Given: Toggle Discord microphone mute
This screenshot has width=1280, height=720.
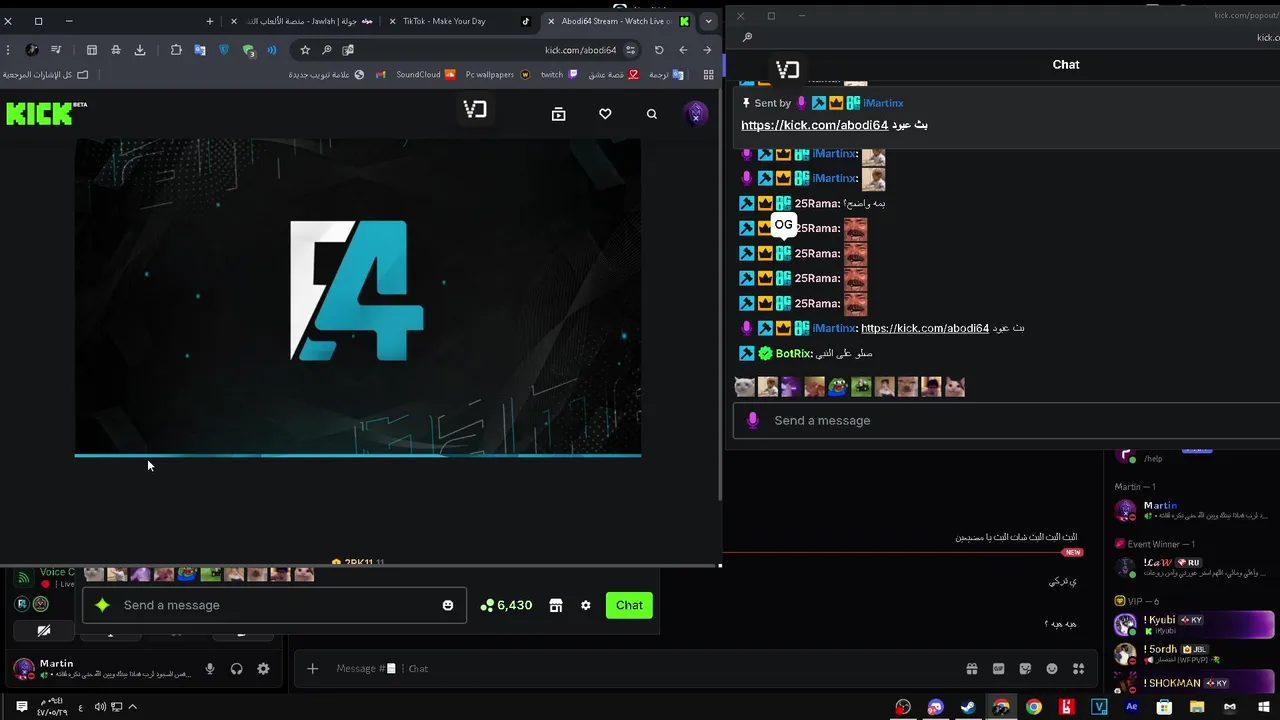Looking at the screenshot, I should click(x=210, y=669).
